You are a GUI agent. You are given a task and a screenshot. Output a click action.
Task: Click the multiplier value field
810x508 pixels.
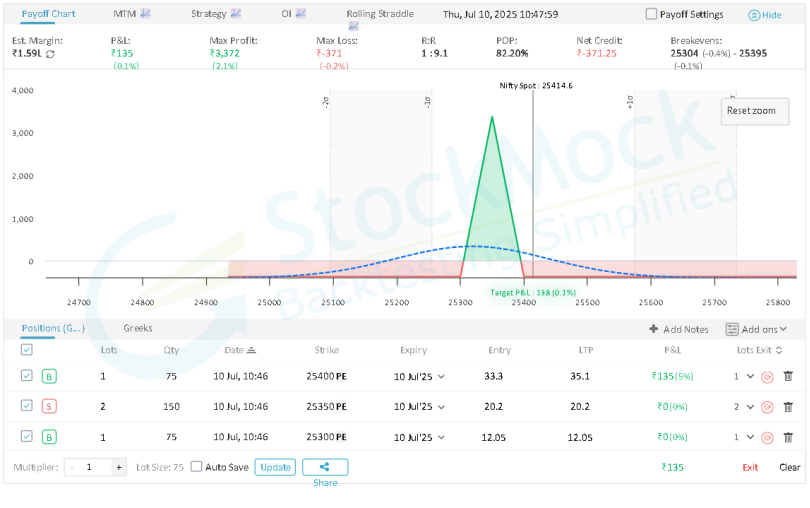click(x=95, y=467)
